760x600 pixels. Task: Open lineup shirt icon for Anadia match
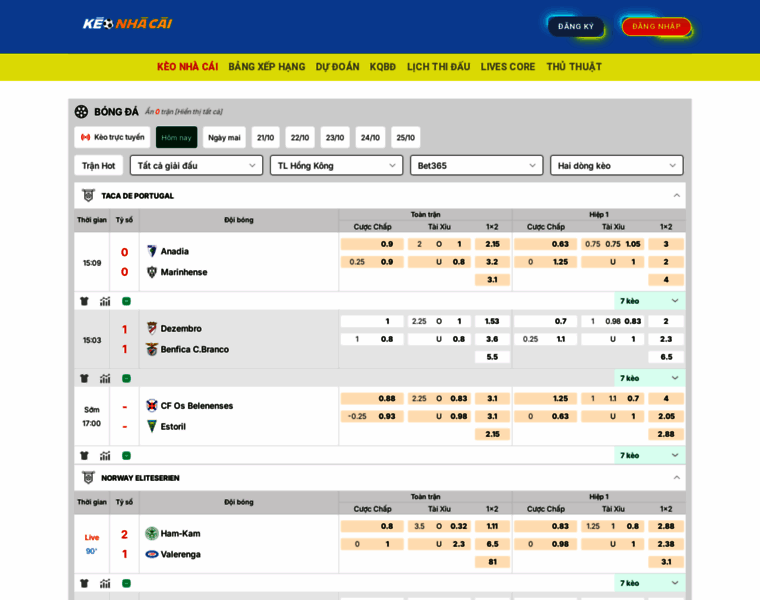[x=85, y=301]
